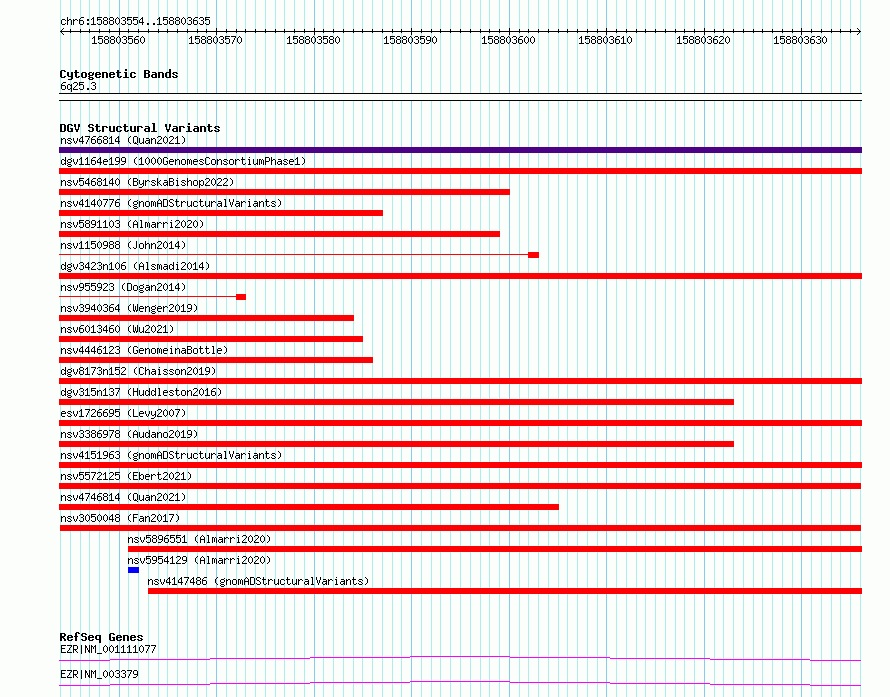Screen dimensions: 890x697
Task: Select the nsv4147486 red variant bar
Action: pyautogui.click(x=505, y=591)
